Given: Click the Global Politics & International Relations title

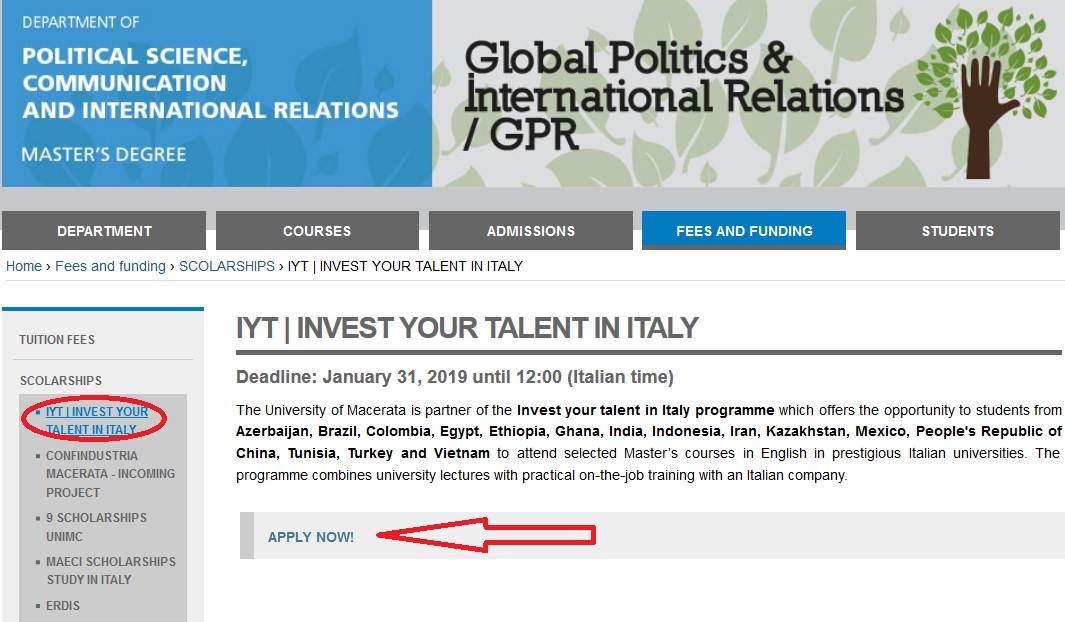Looking at the screenshot, I should (x=683, y=95).
